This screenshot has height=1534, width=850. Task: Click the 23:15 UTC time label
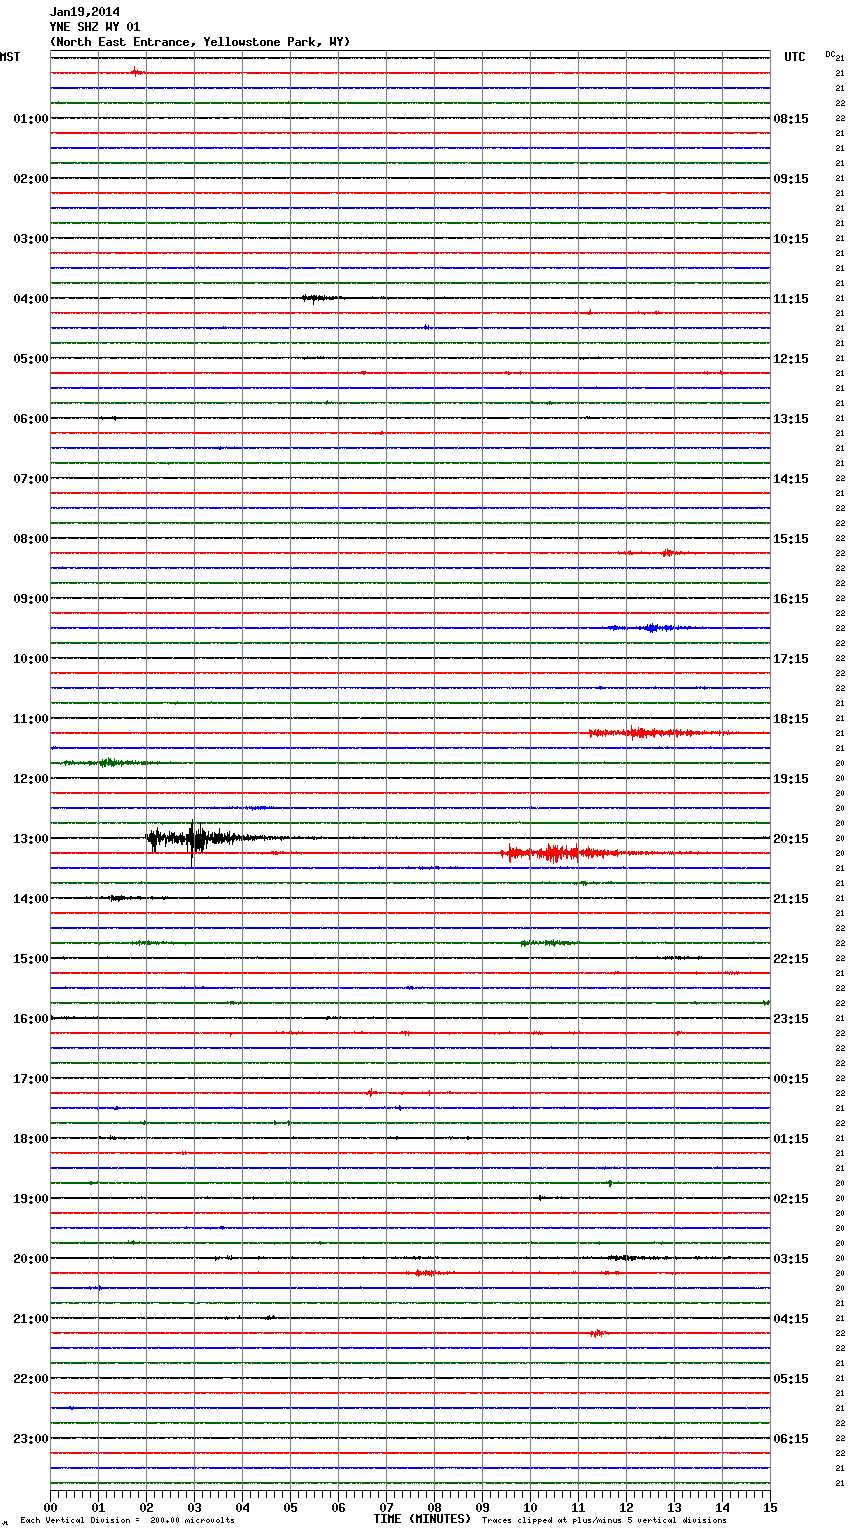tap(791, 1019)
